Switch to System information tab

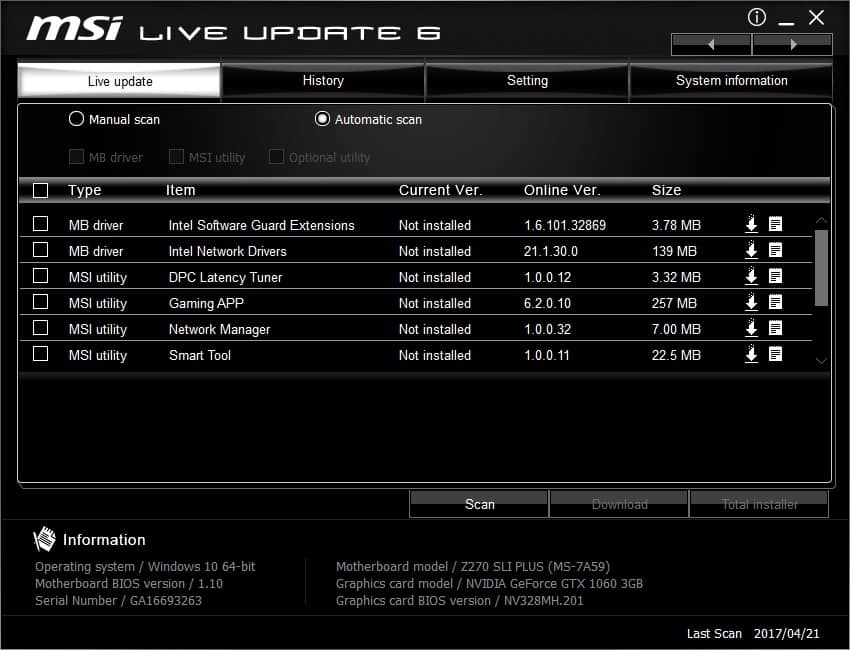pos(731,81)
